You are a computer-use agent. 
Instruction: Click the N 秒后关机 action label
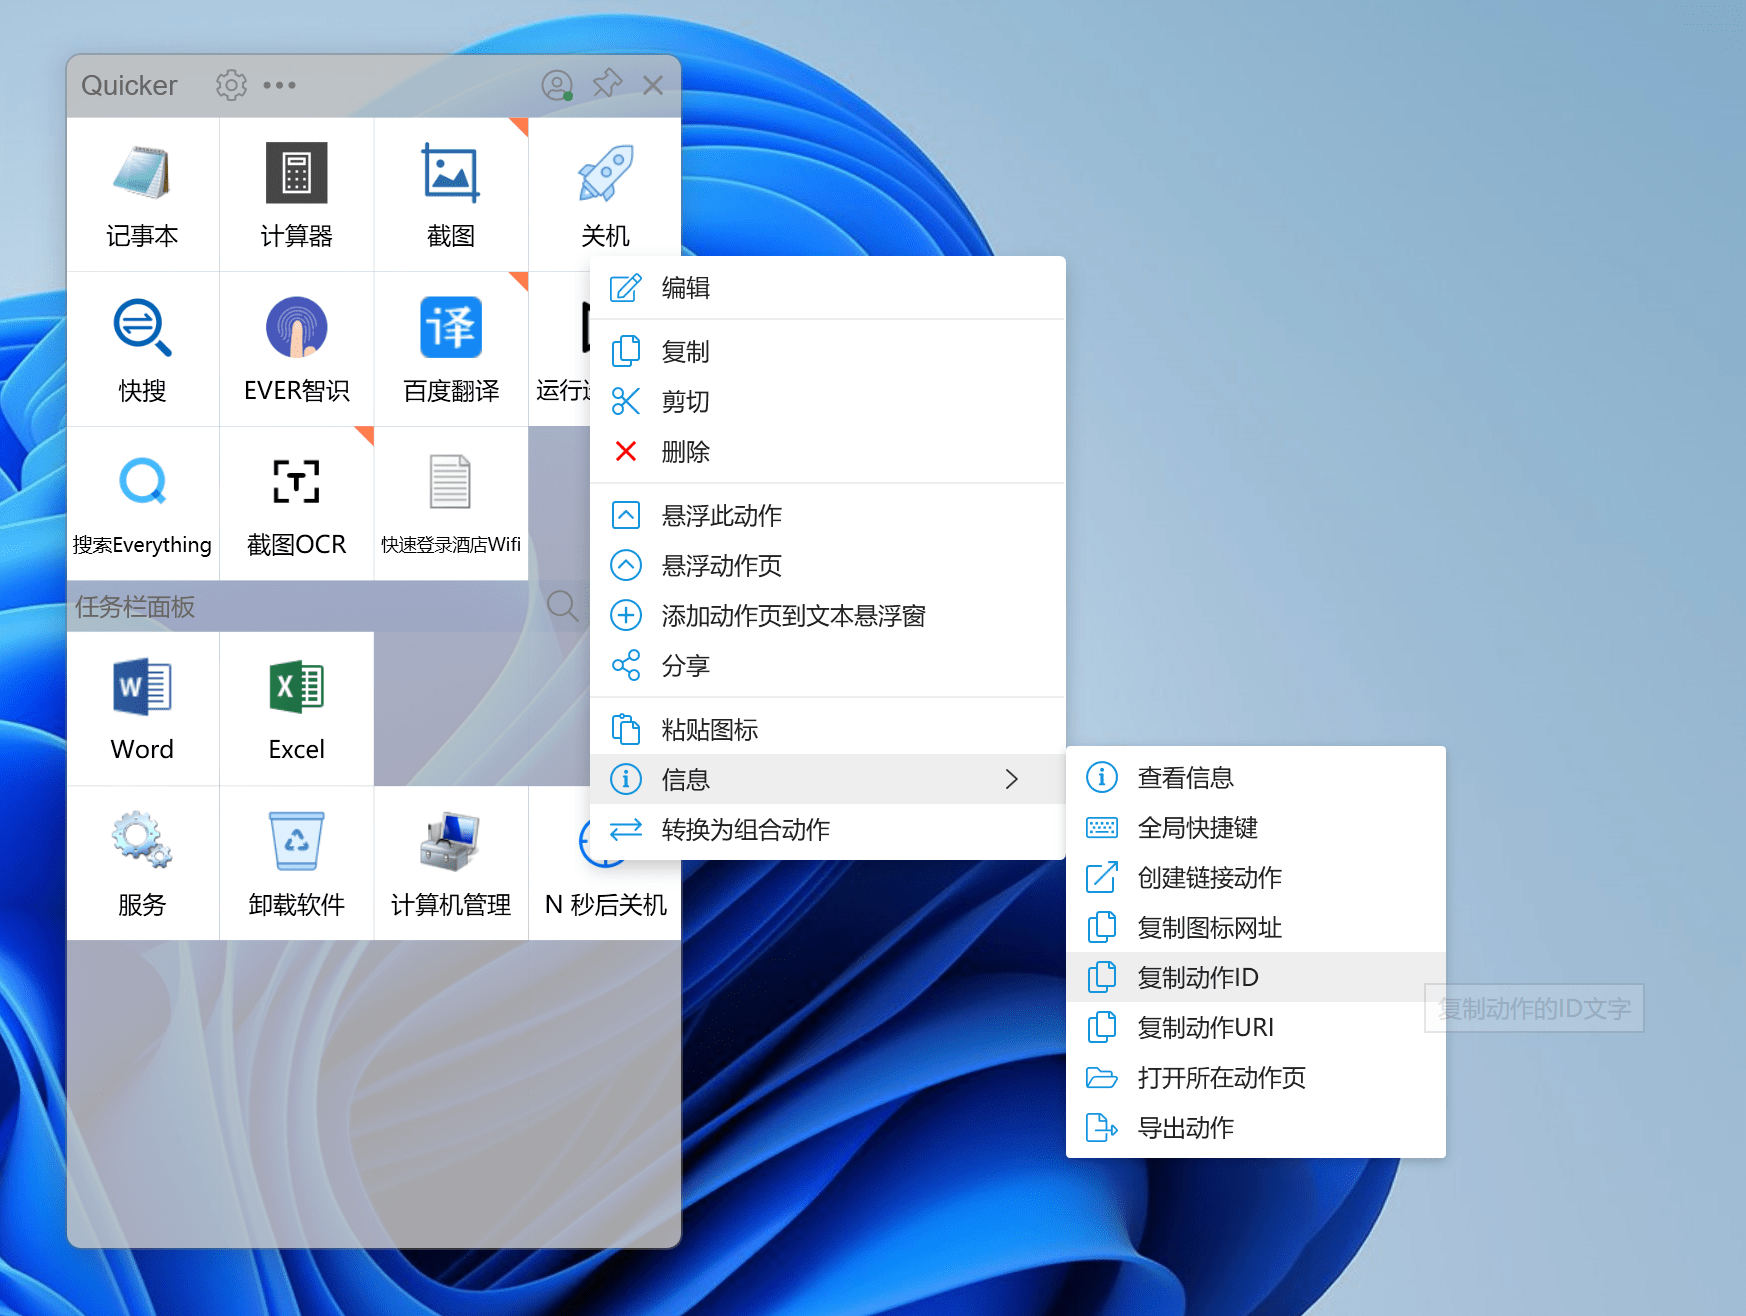pyautogui.click(x=605, y=904)
